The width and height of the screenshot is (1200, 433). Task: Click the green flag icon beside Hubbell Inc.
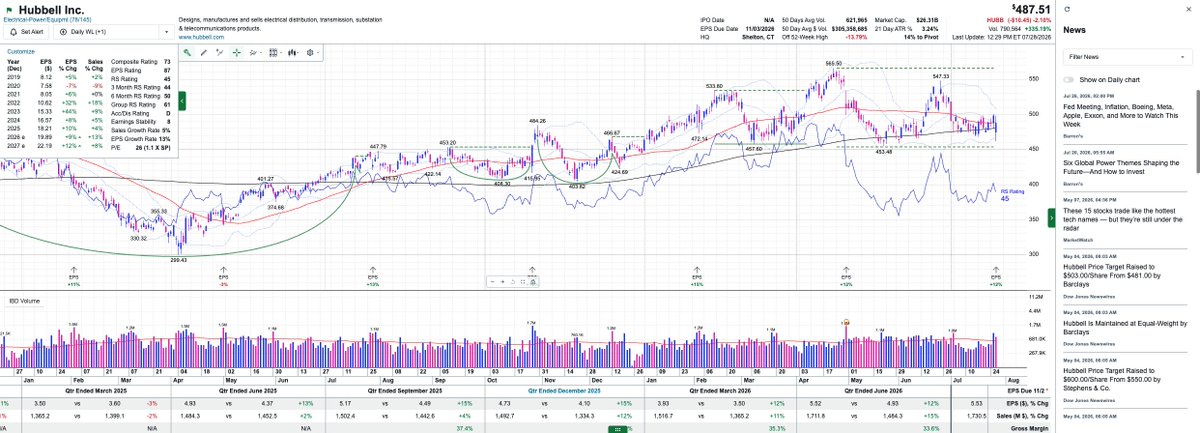pyautogui.click(x=9, y=10)
